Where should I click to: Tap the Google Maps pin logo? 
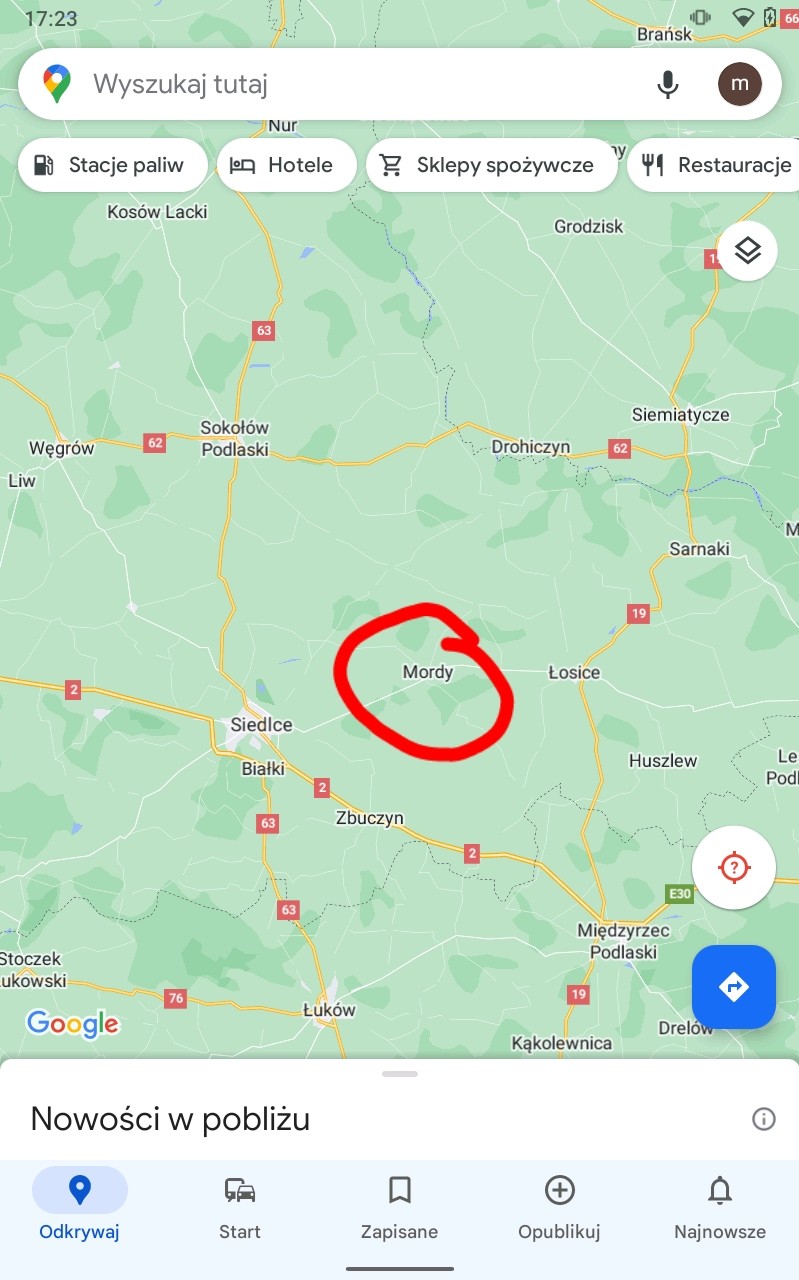point(57,84)
